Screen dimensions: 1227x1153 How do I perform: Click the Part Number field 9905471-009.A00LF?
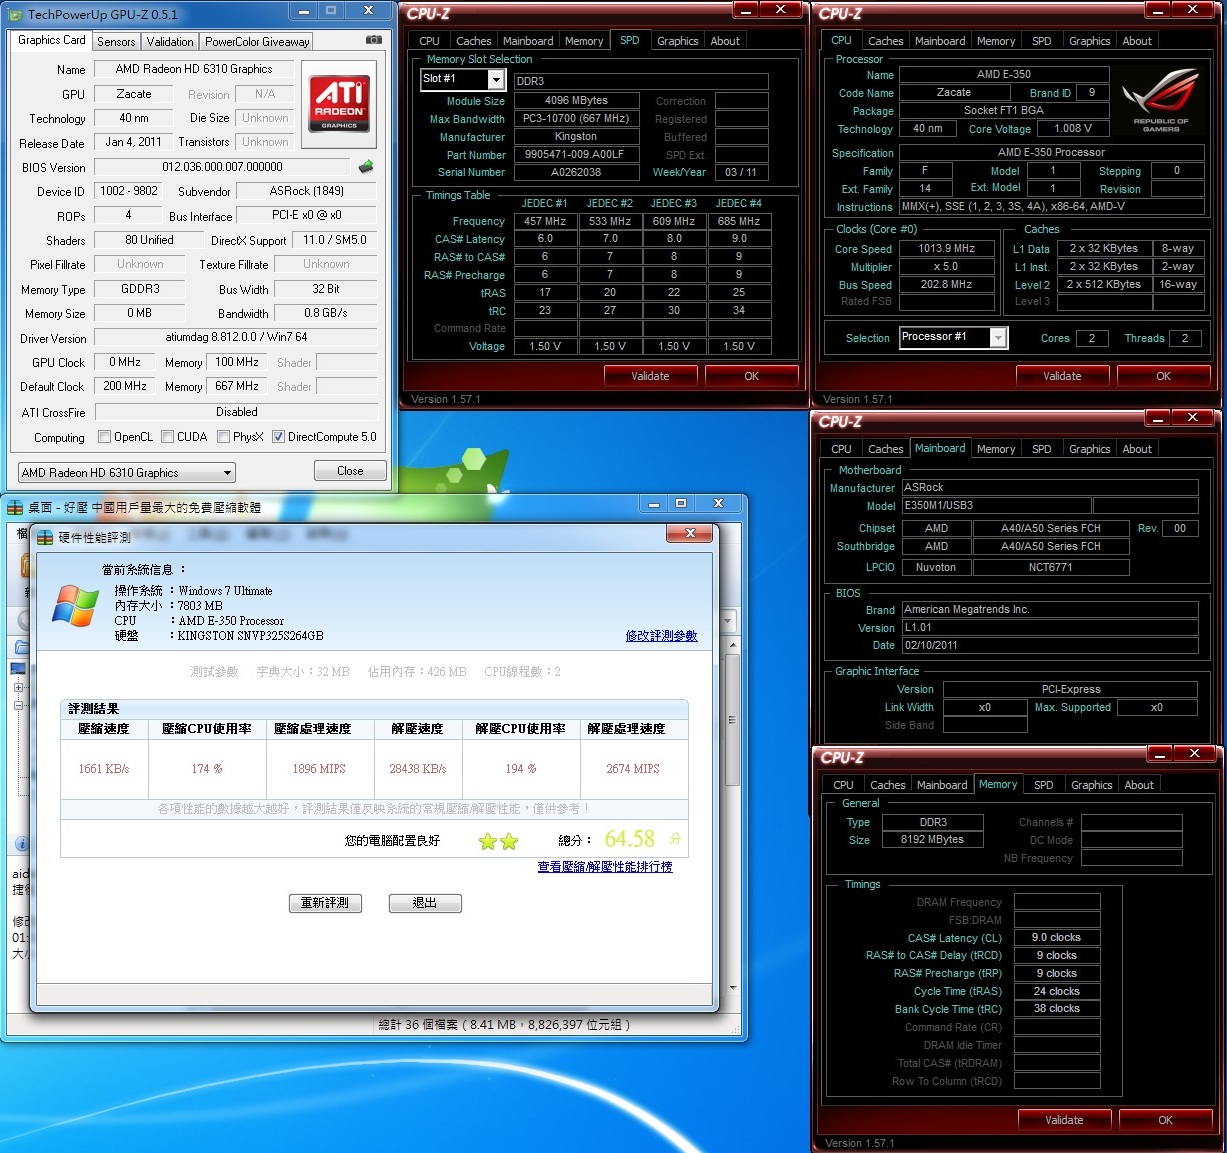[574, 155]
